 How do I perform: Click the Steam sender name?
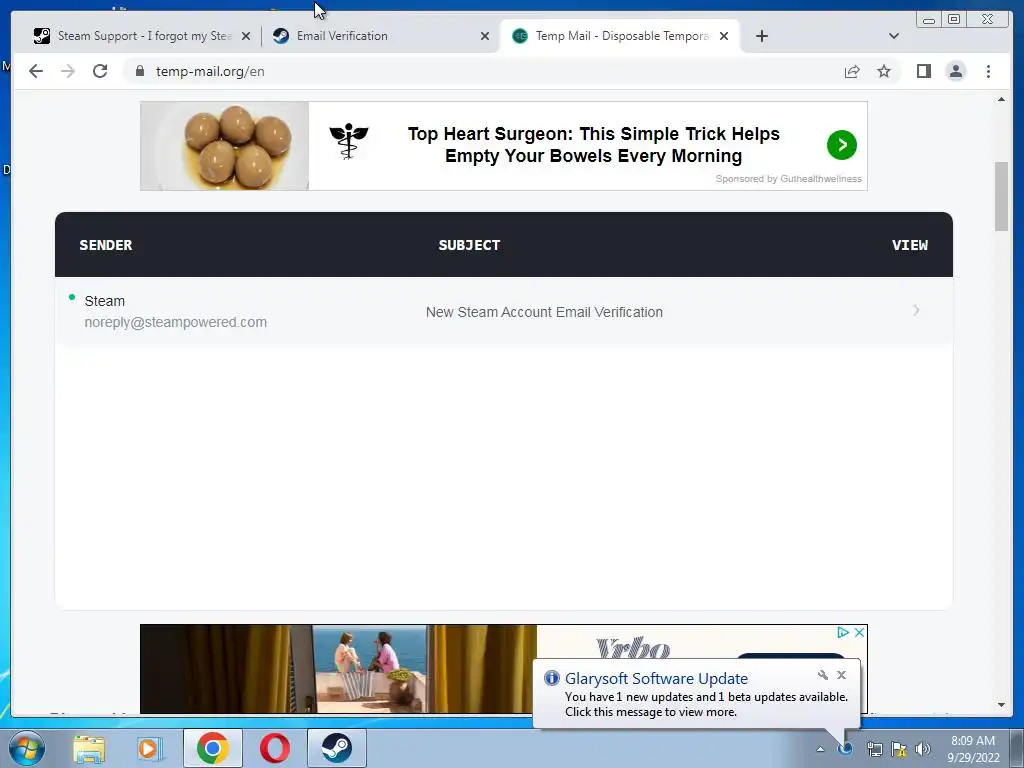[104, 301]
